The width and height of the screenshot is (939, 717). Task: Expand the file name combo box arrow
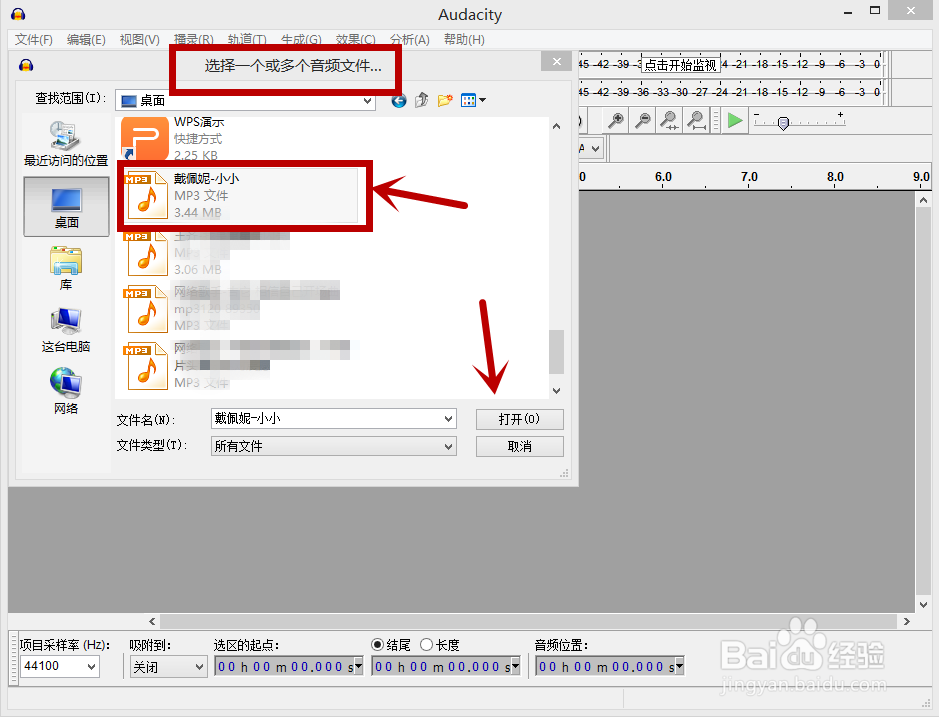pos(449,419)
